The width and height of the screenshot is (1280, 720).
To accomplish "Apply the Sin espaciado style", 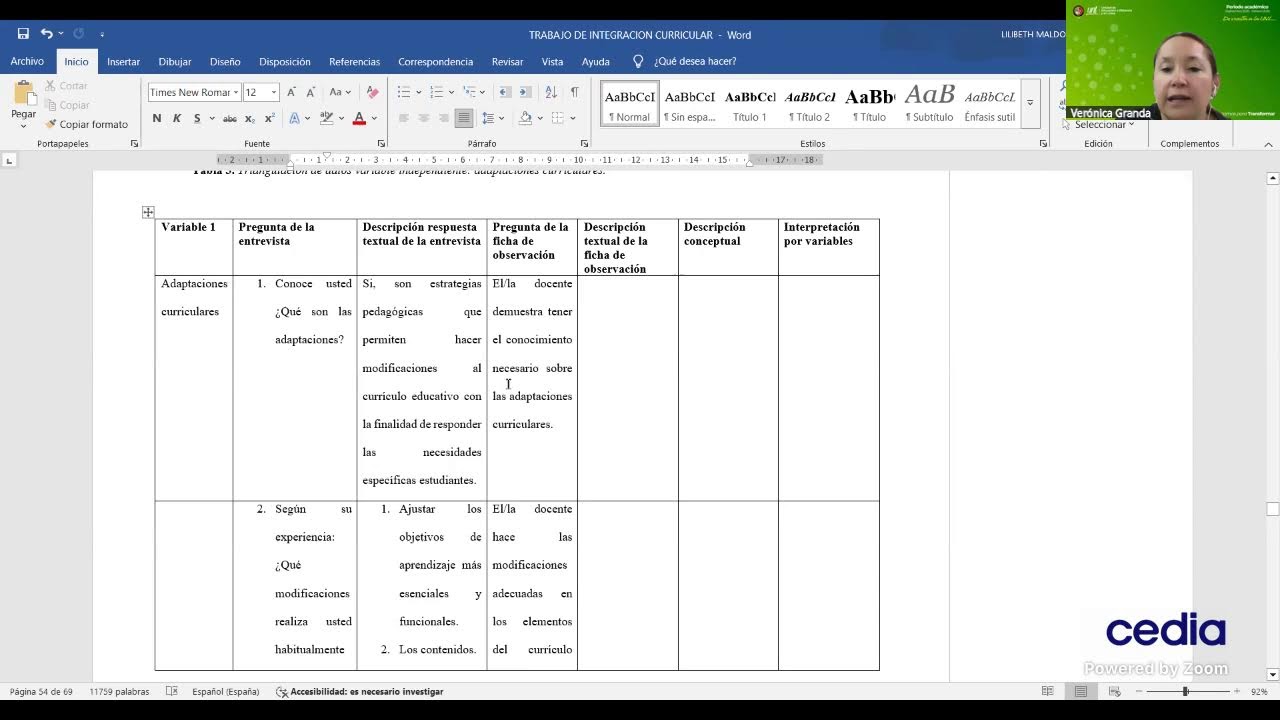I will click(x=690, y=104).
